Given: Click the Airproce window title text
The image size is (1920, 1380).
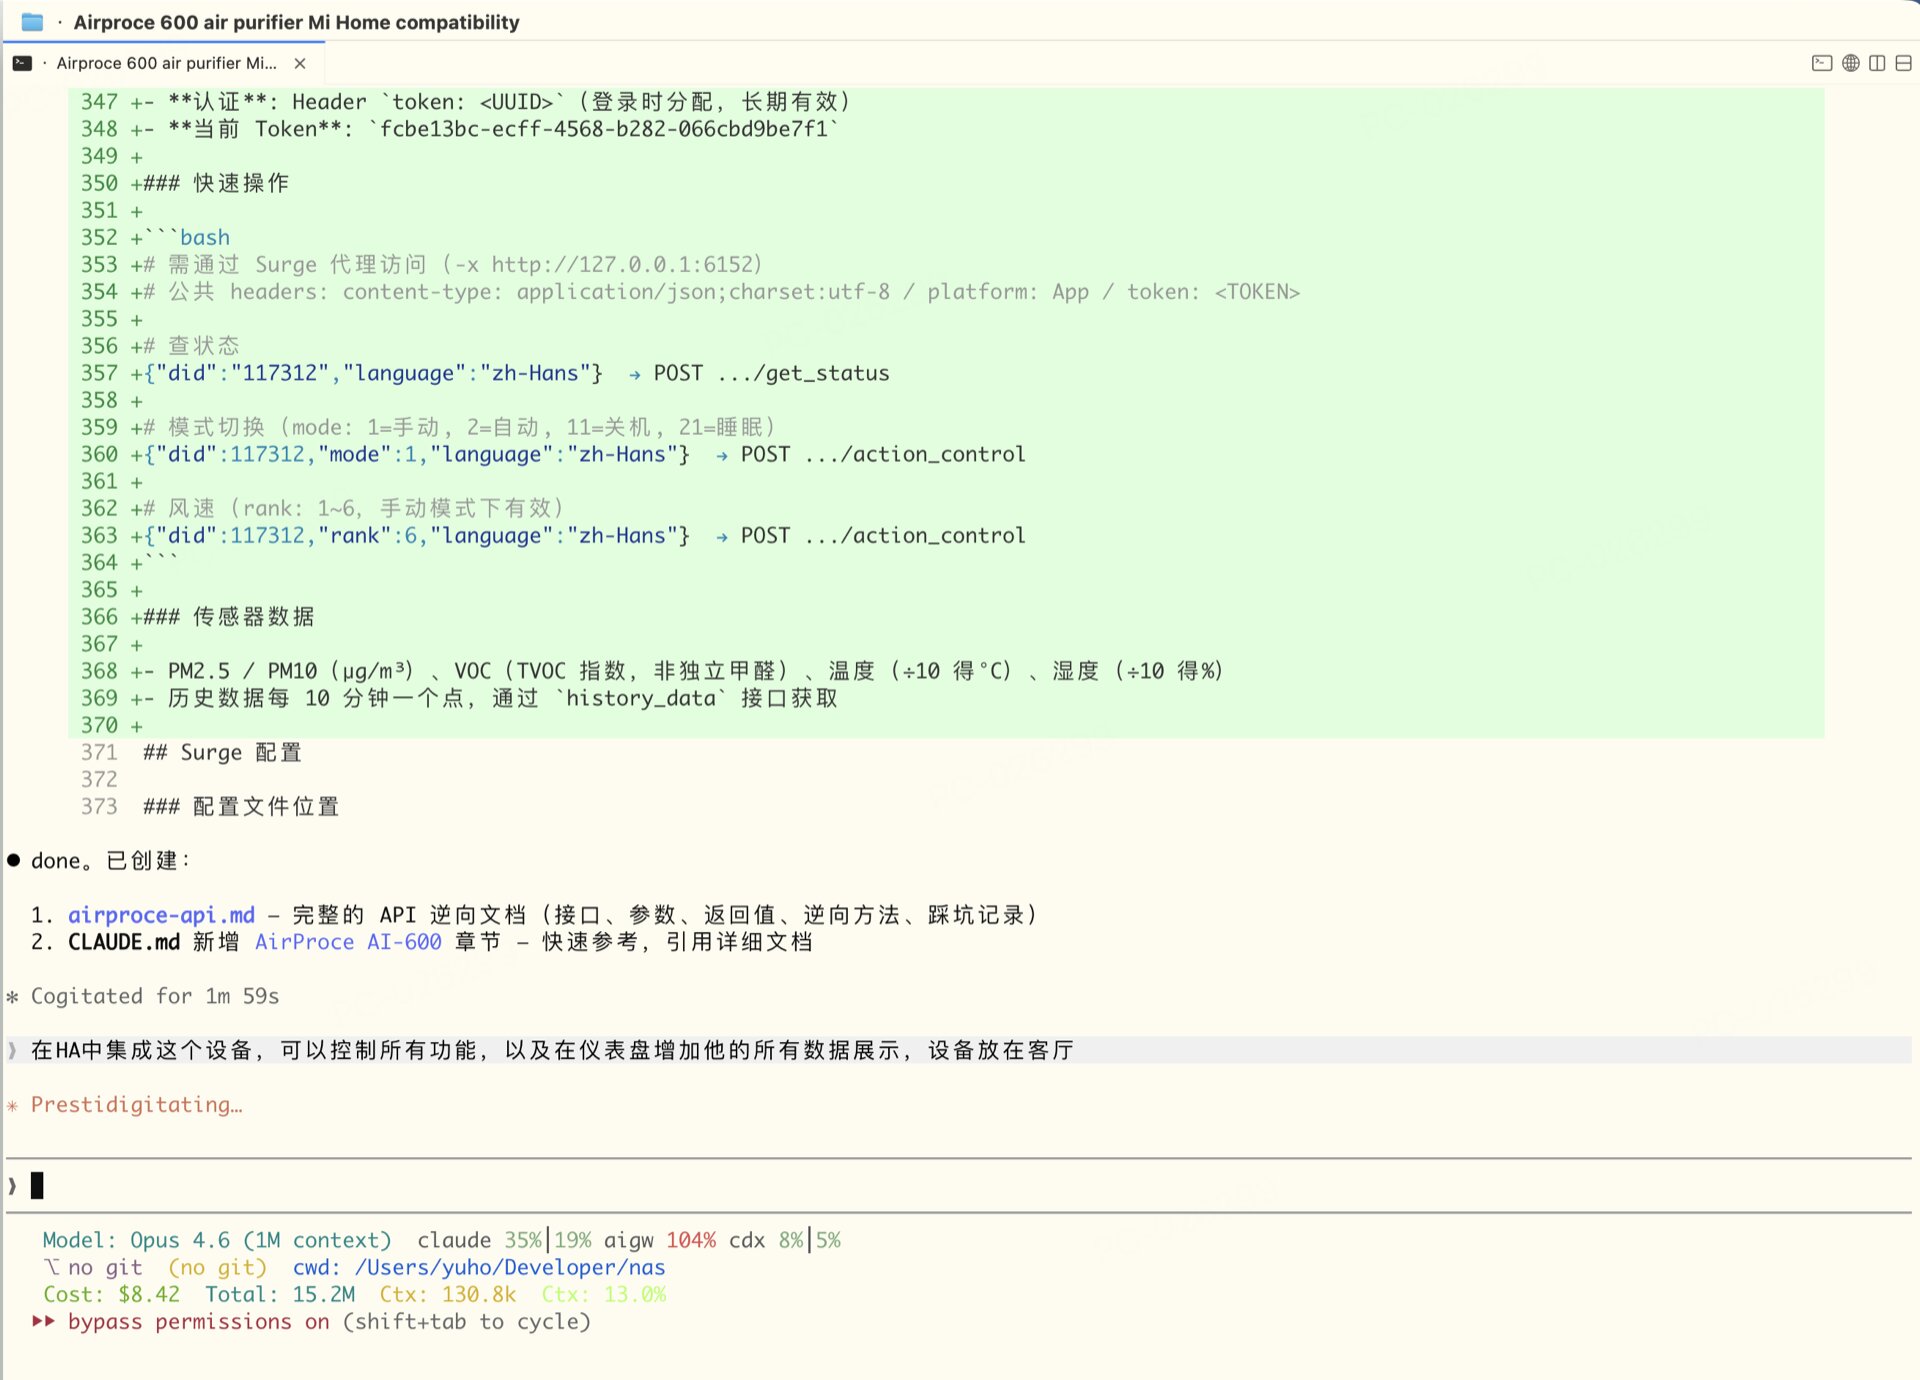Looking at the screenshot, I should [296, 22].
